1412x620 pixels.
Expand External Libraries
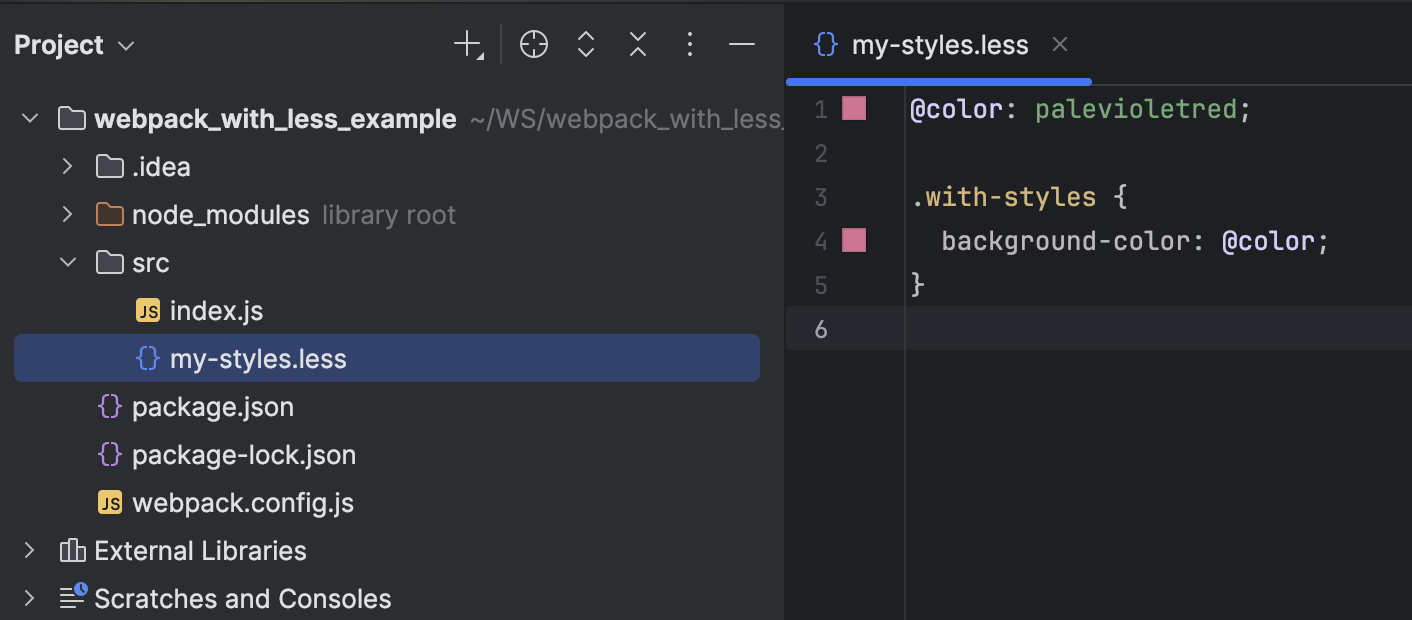click(x=28, y=550)
